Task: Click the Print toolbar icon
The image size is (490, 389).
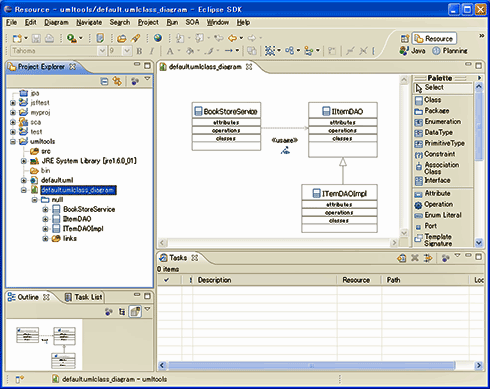Action: coord(49,38)
